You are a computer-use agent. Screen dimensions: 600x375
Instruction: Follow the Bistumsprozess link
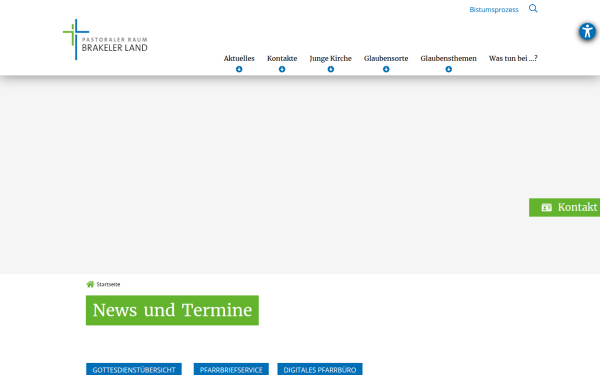(494, 10)
